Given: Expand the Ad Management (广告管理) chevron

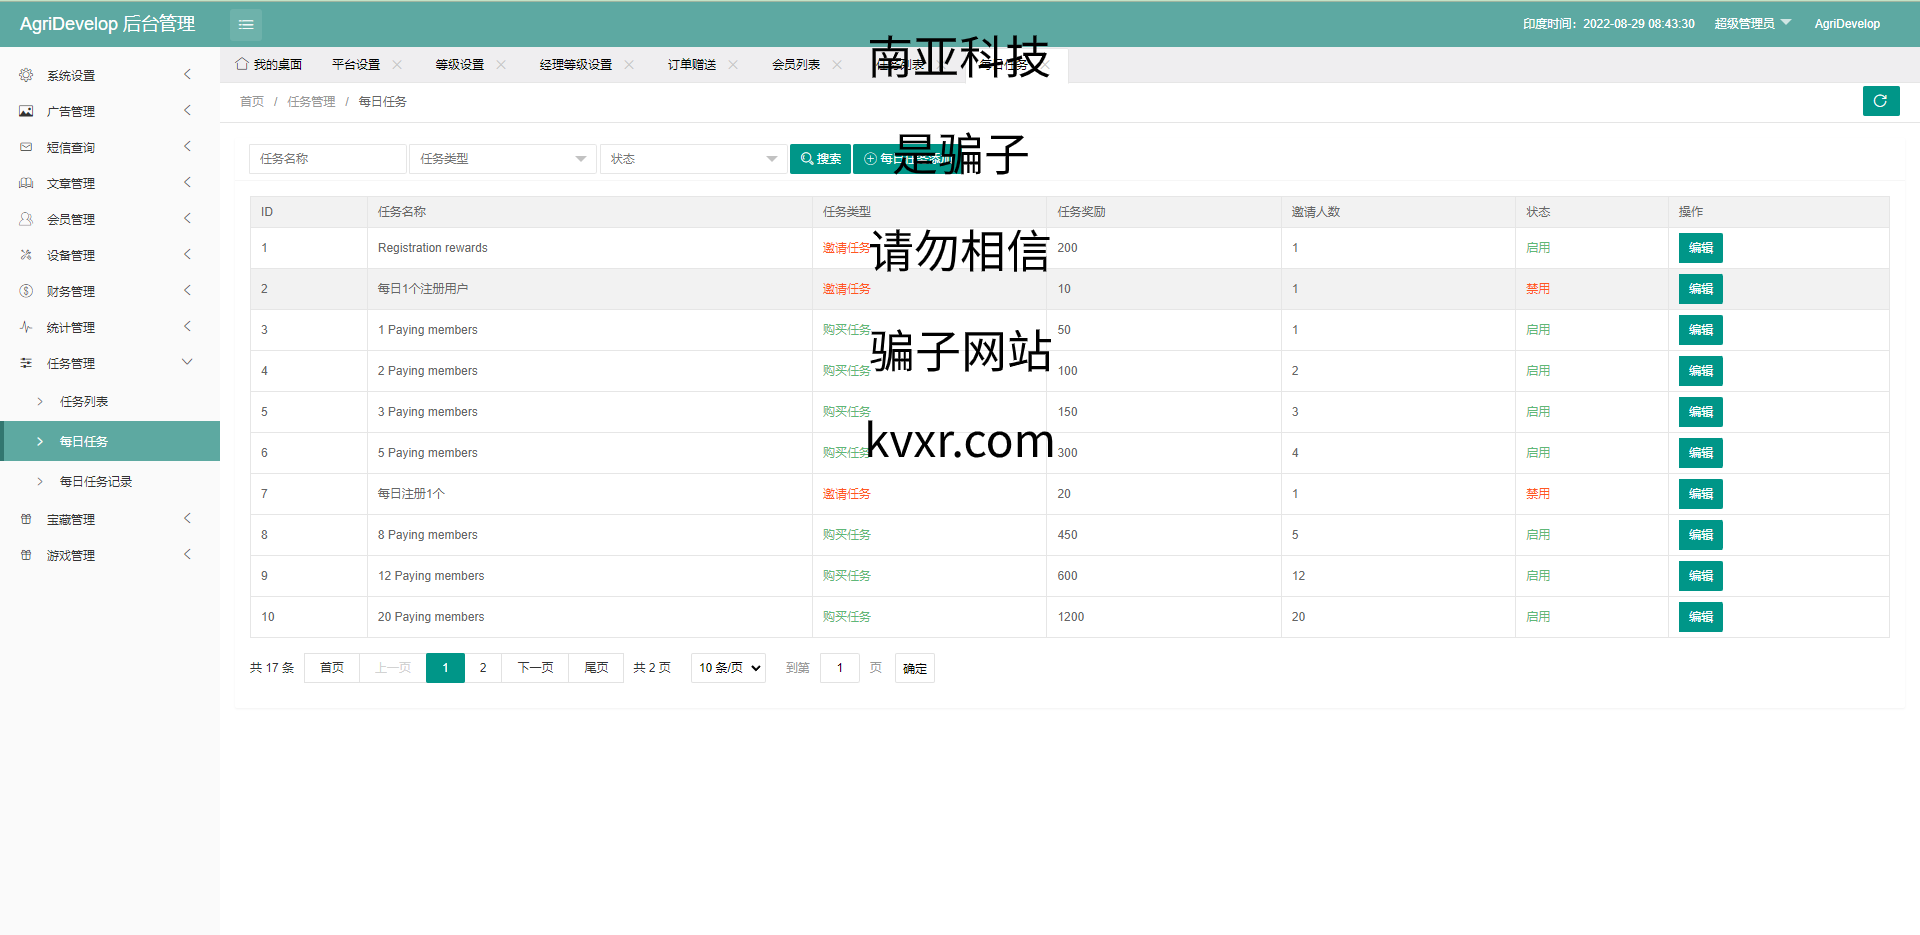Looking at the screenshot, I should tap(187, 111).
